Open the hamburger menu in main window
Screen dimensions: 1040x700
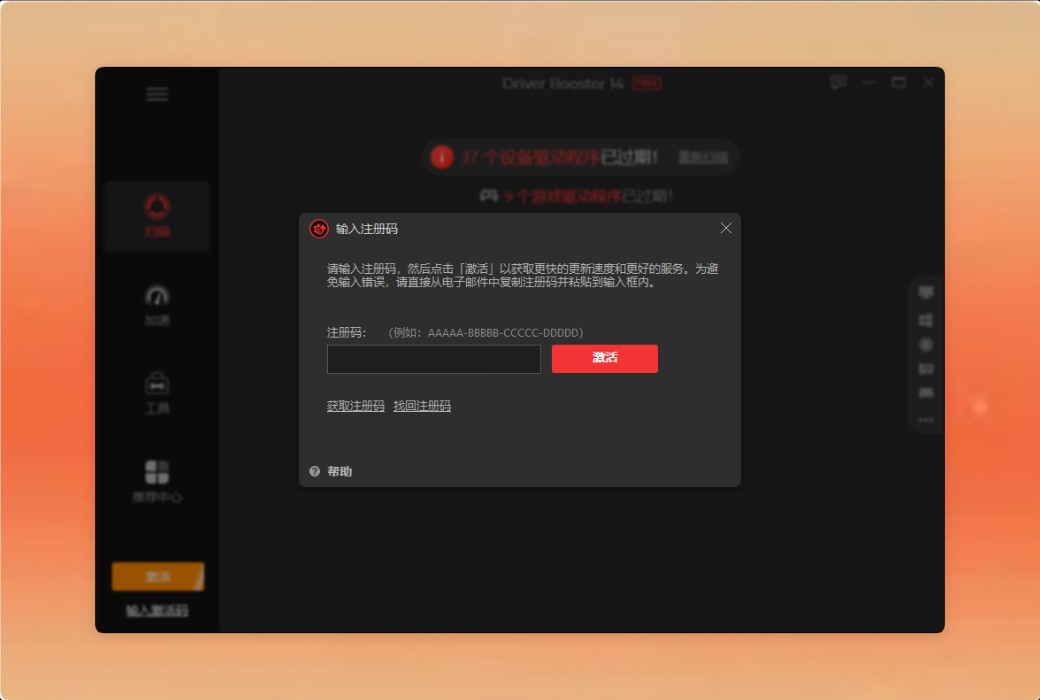point(157,94)
